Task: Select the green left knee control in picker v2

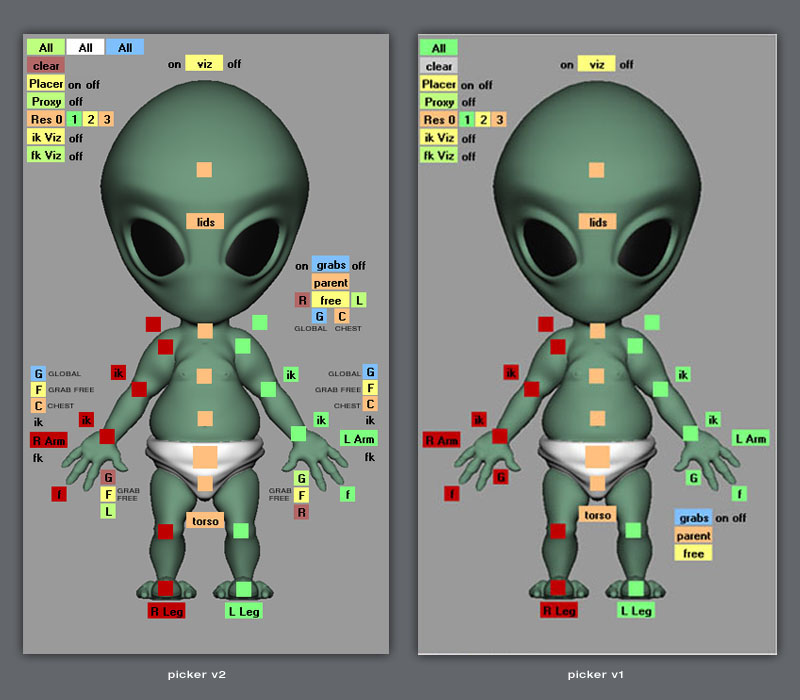Action: tap(241, 530)
